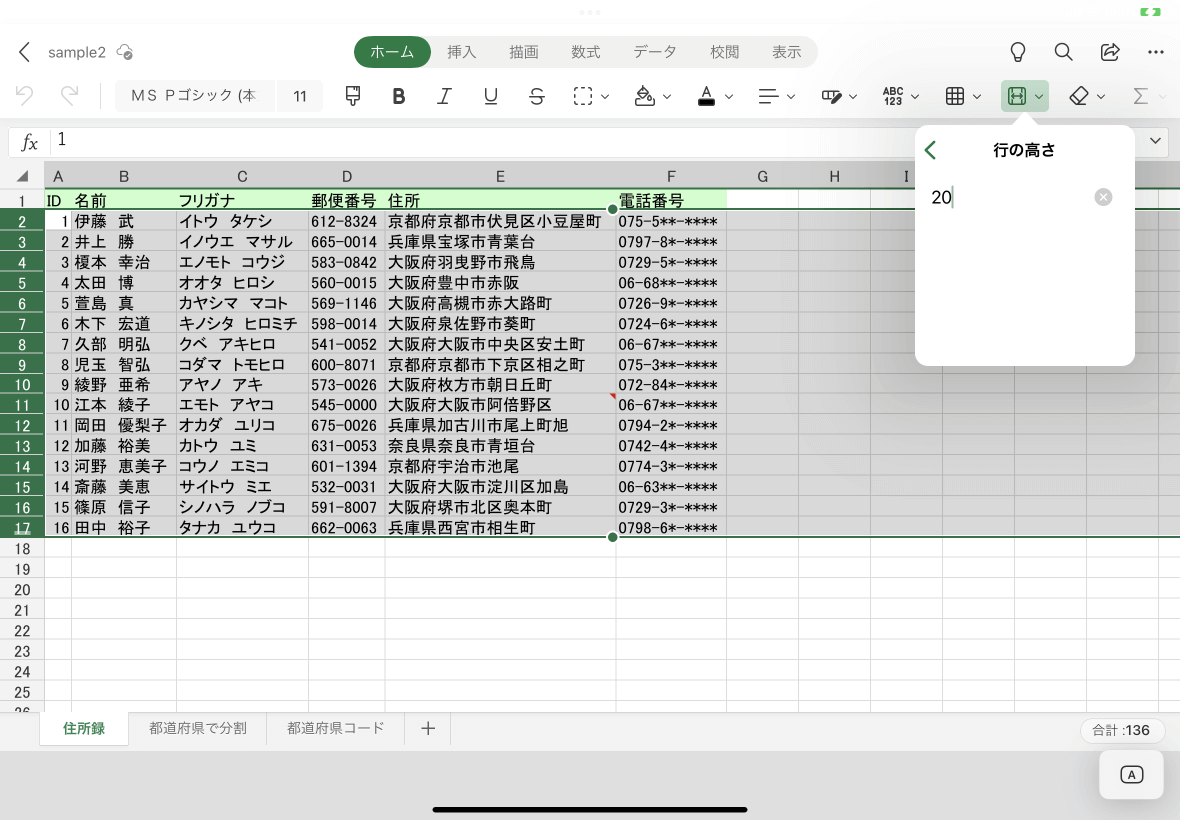Open the 都道府県コード sheet tab
This screenshot has width=1180, height=820.
(x=336, y=728)
